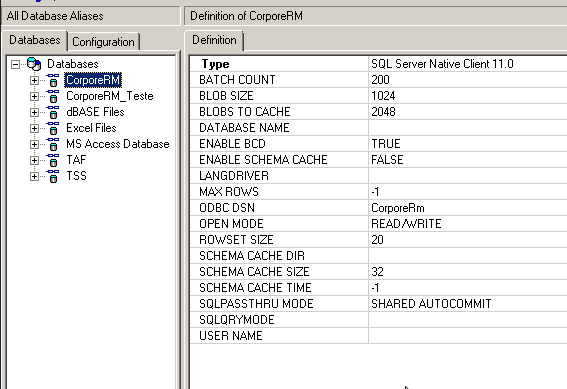Image resolution: width=567 pixels, height=389 pixels.
Task: Click the CorporeRM database alias icon
Action: tap(53, 80)
